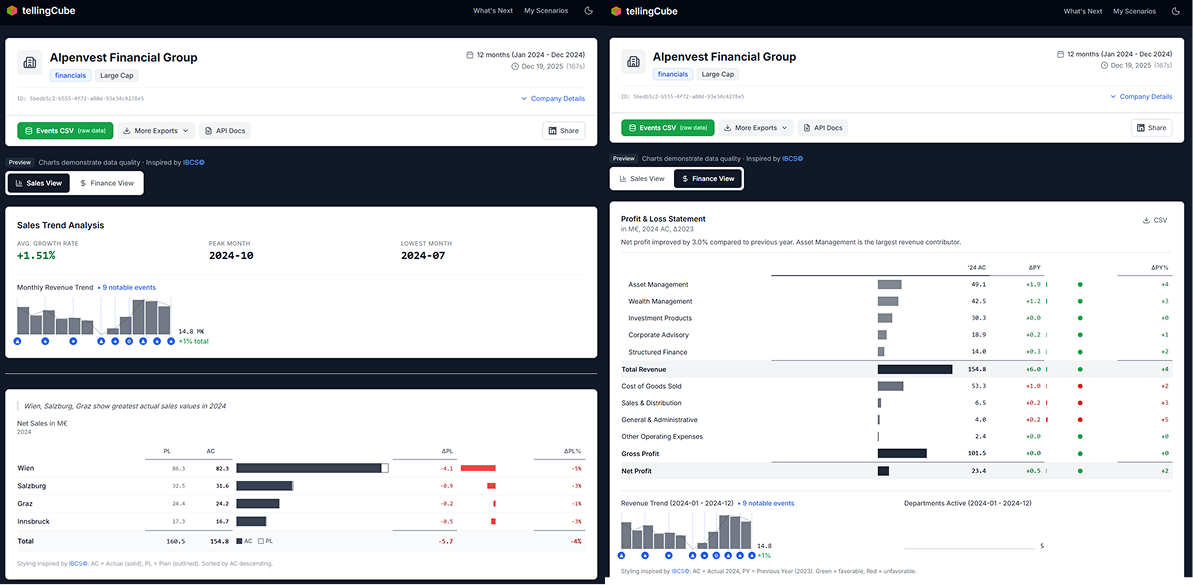Viewport: 1193px width, 585px height.
Task: Follow IBCS link in Profit & Loss footnote
Action: point(681,571)
